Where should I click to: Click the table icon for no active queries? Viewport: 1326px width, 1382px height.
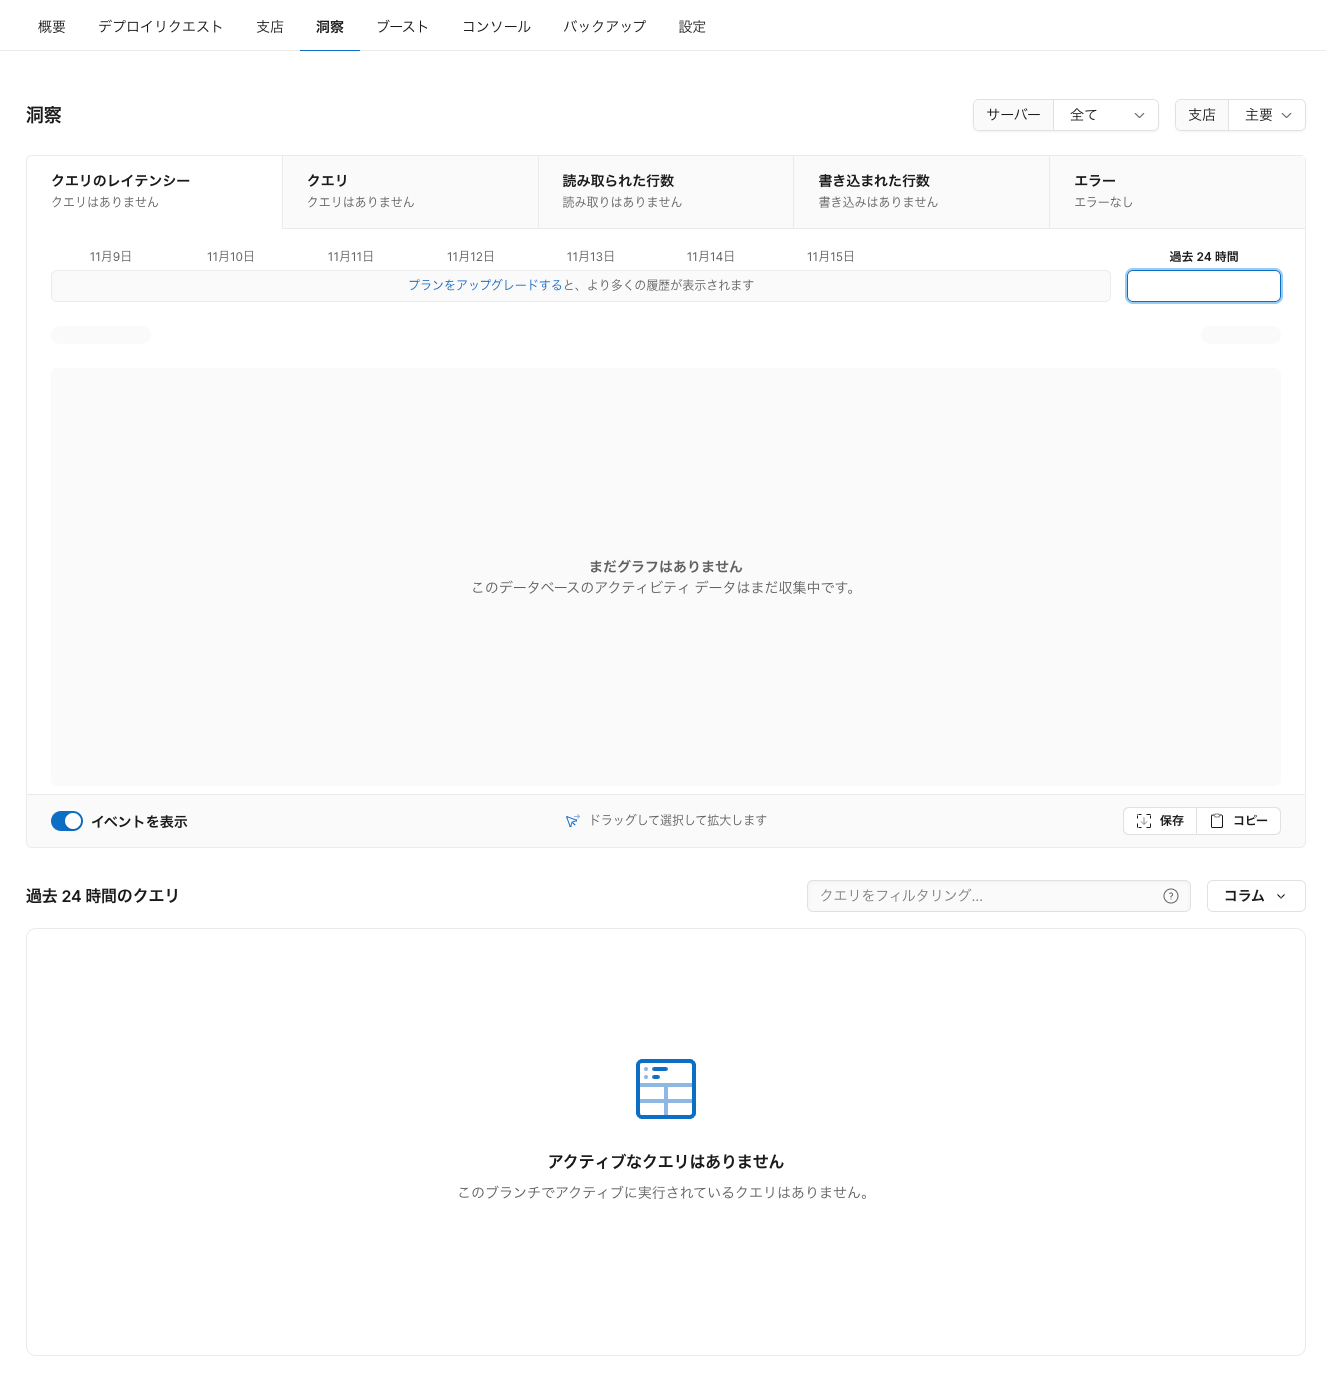(666, 1089)
